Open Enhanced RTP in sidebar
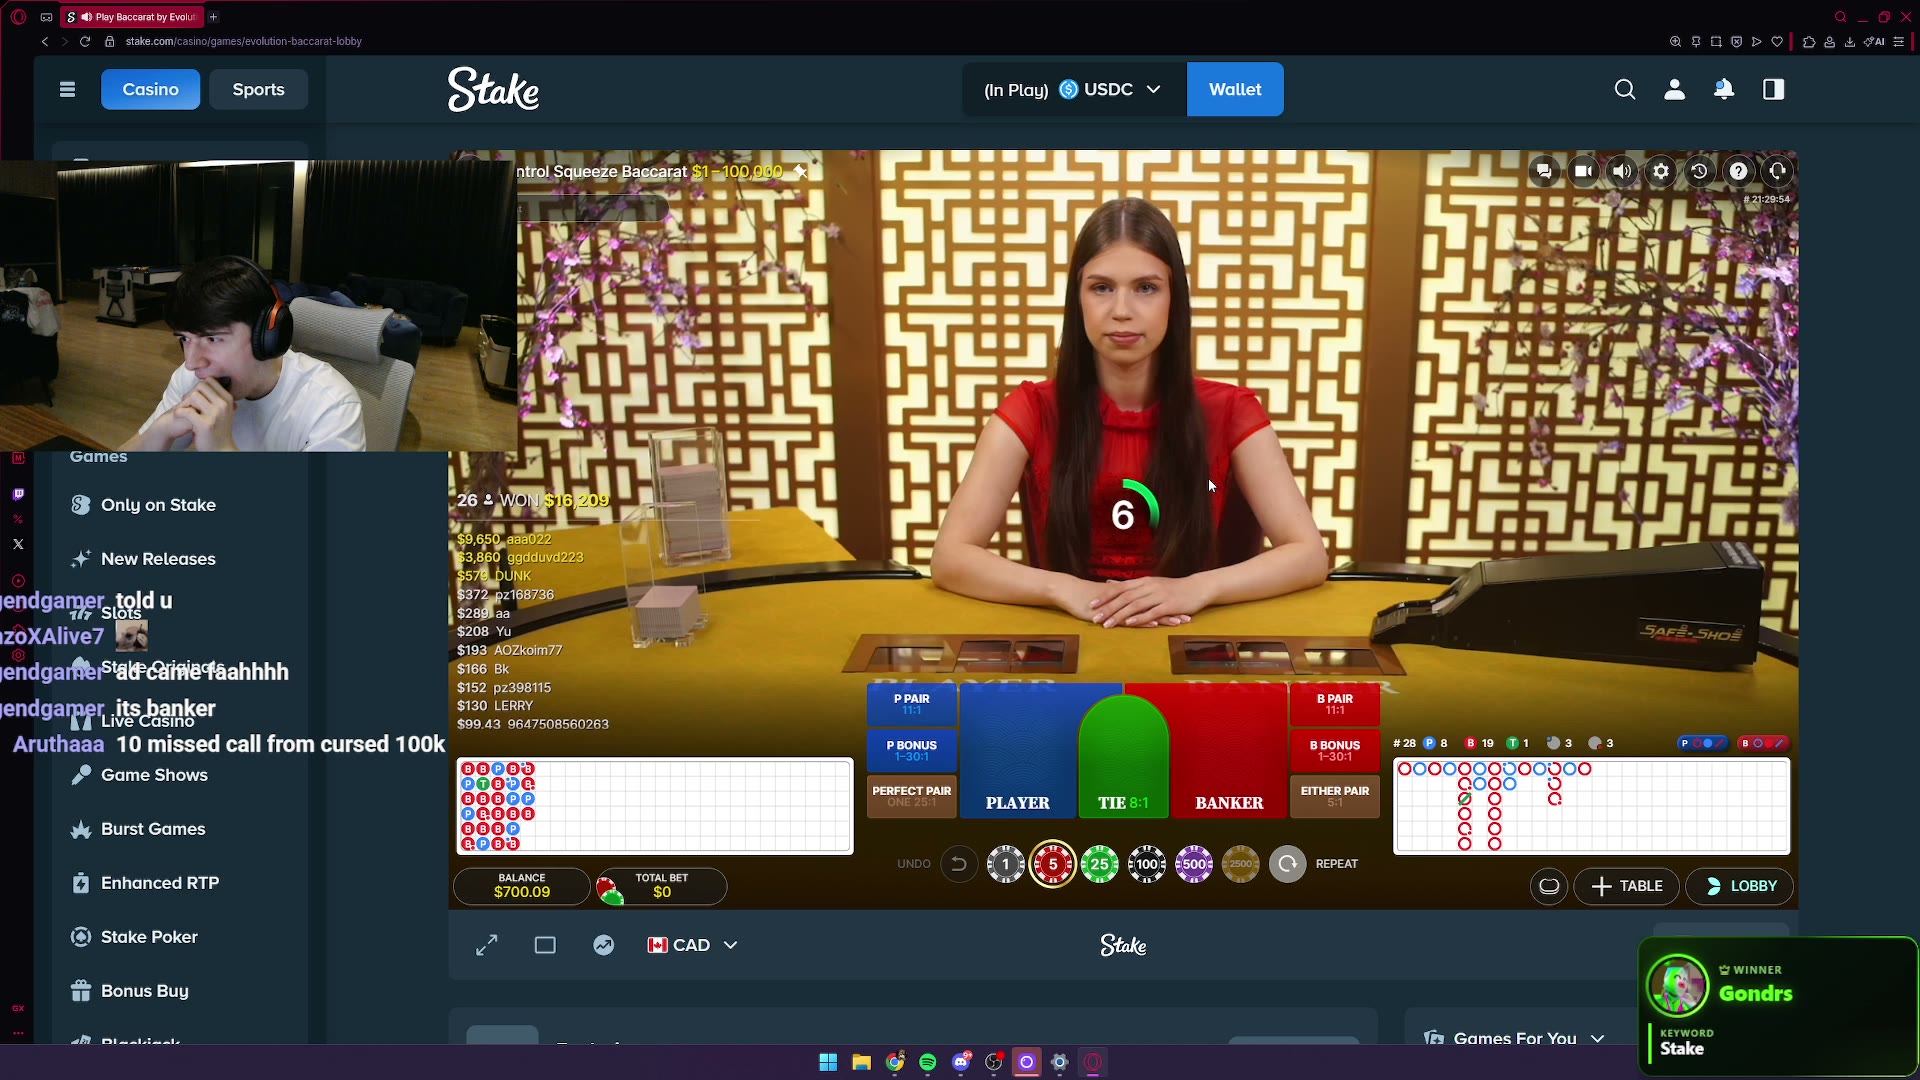Viewport: 1920px width, 1080px height. 160,883
